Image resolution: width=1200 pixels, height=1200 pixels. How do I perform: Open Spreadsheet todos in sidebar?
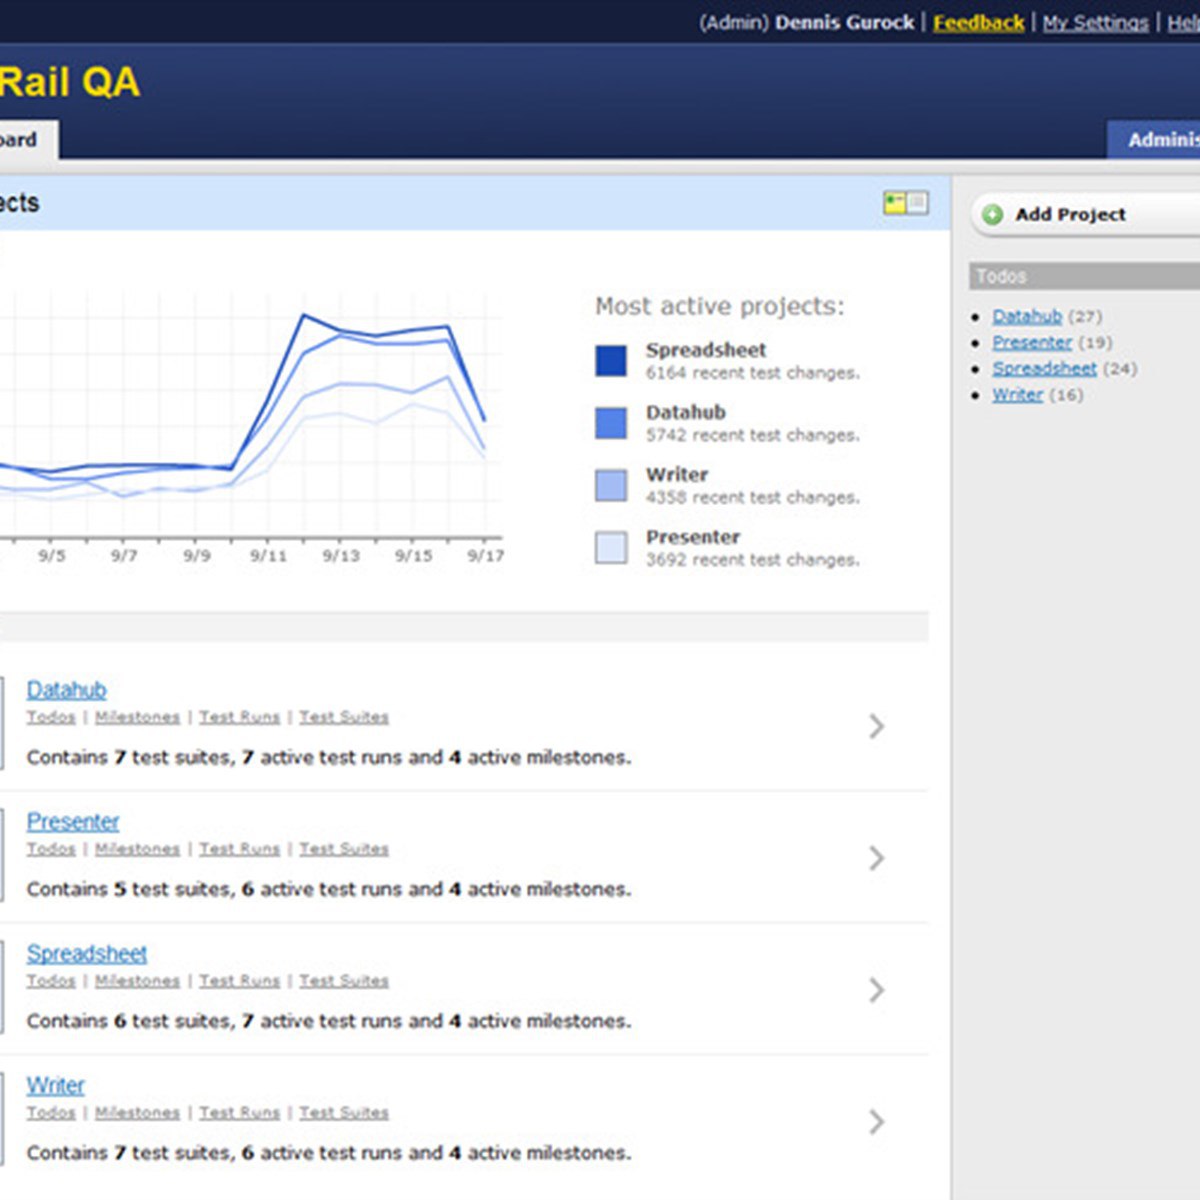[1044, 368]
